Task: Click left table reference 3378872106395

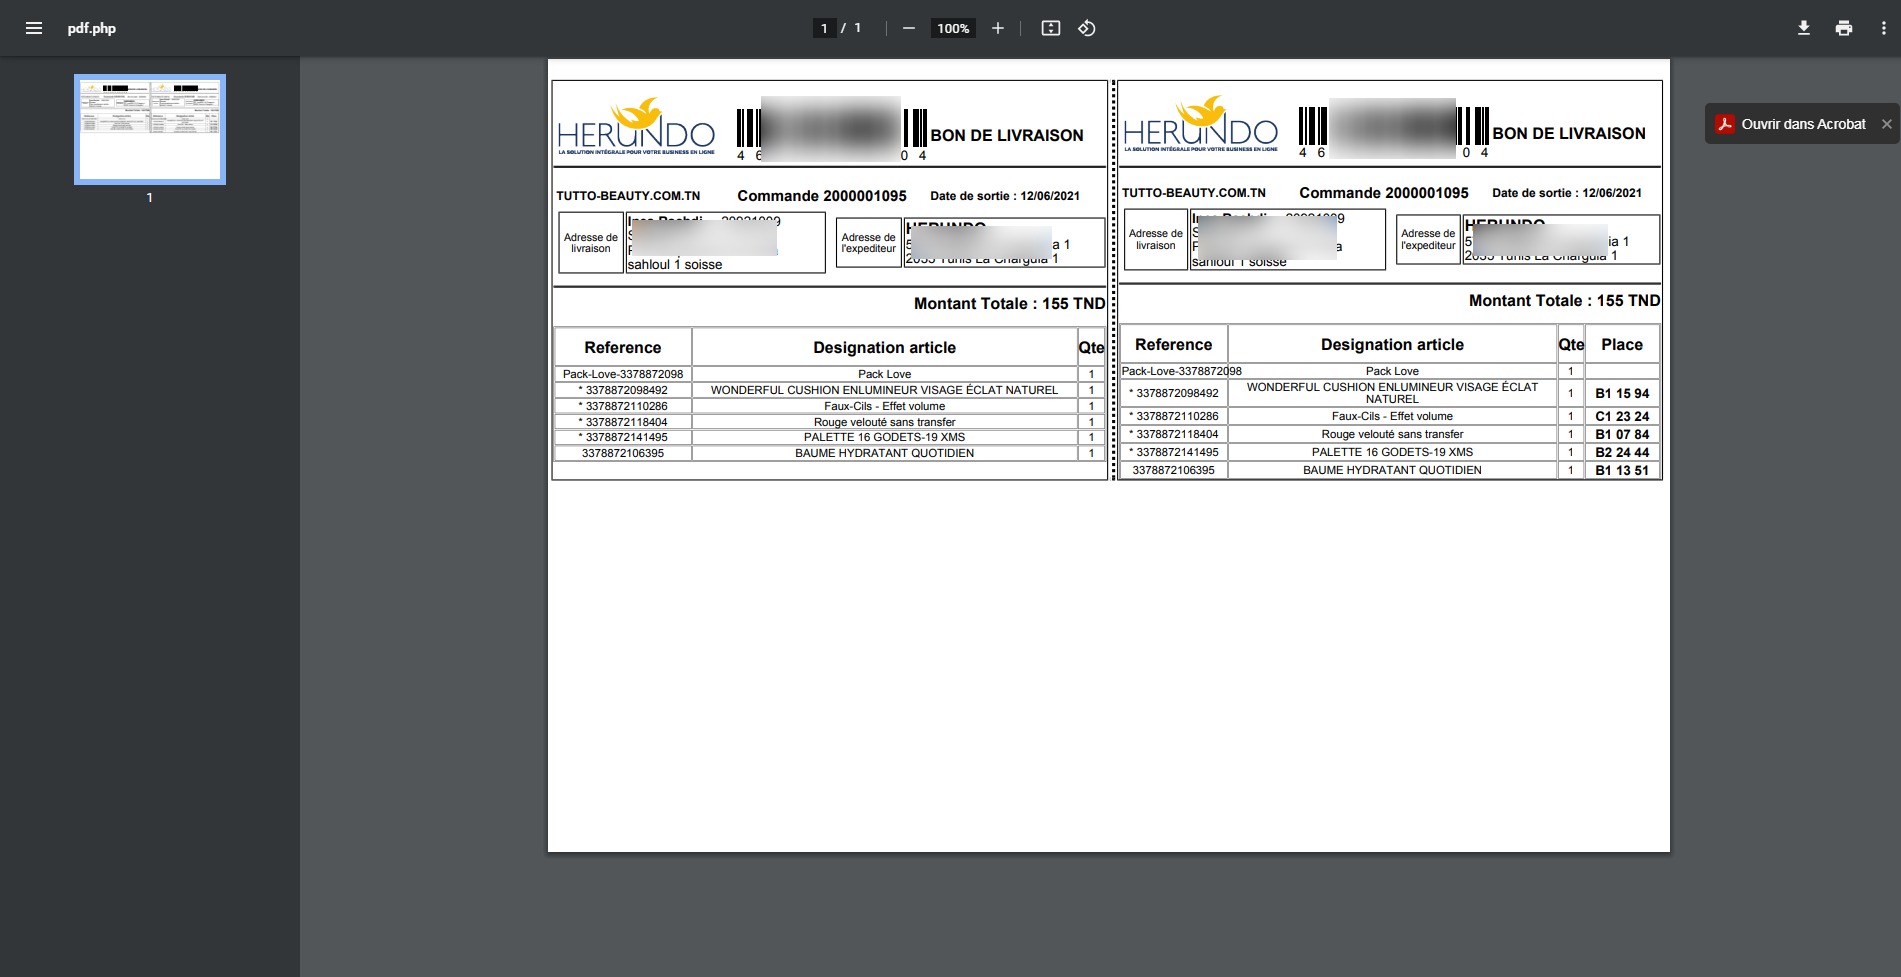Action: [x=623, y=453]
